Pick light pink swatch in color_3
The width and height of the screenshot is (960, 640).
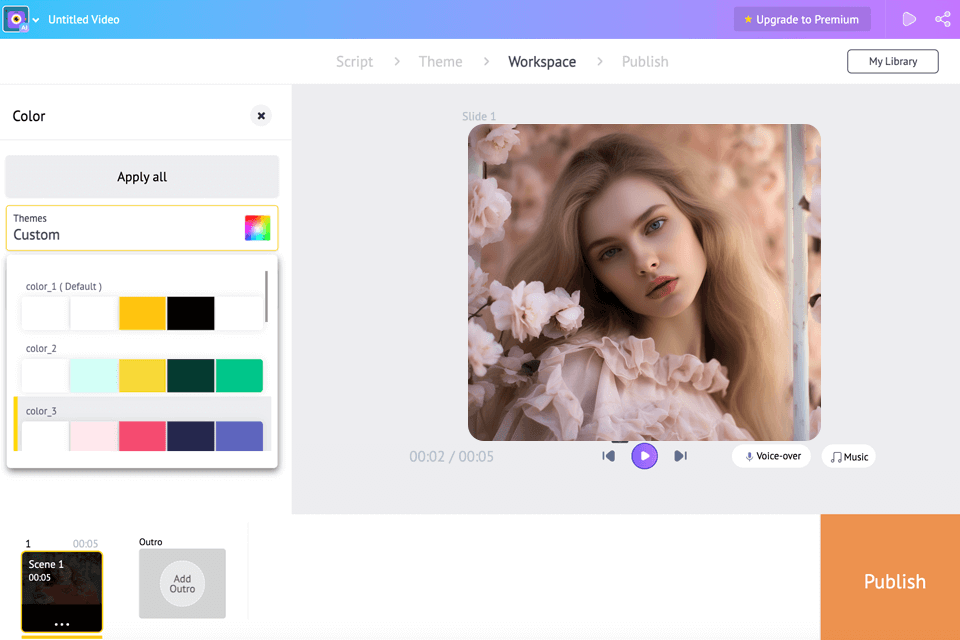pyautogui.click(x=93, y=436)
